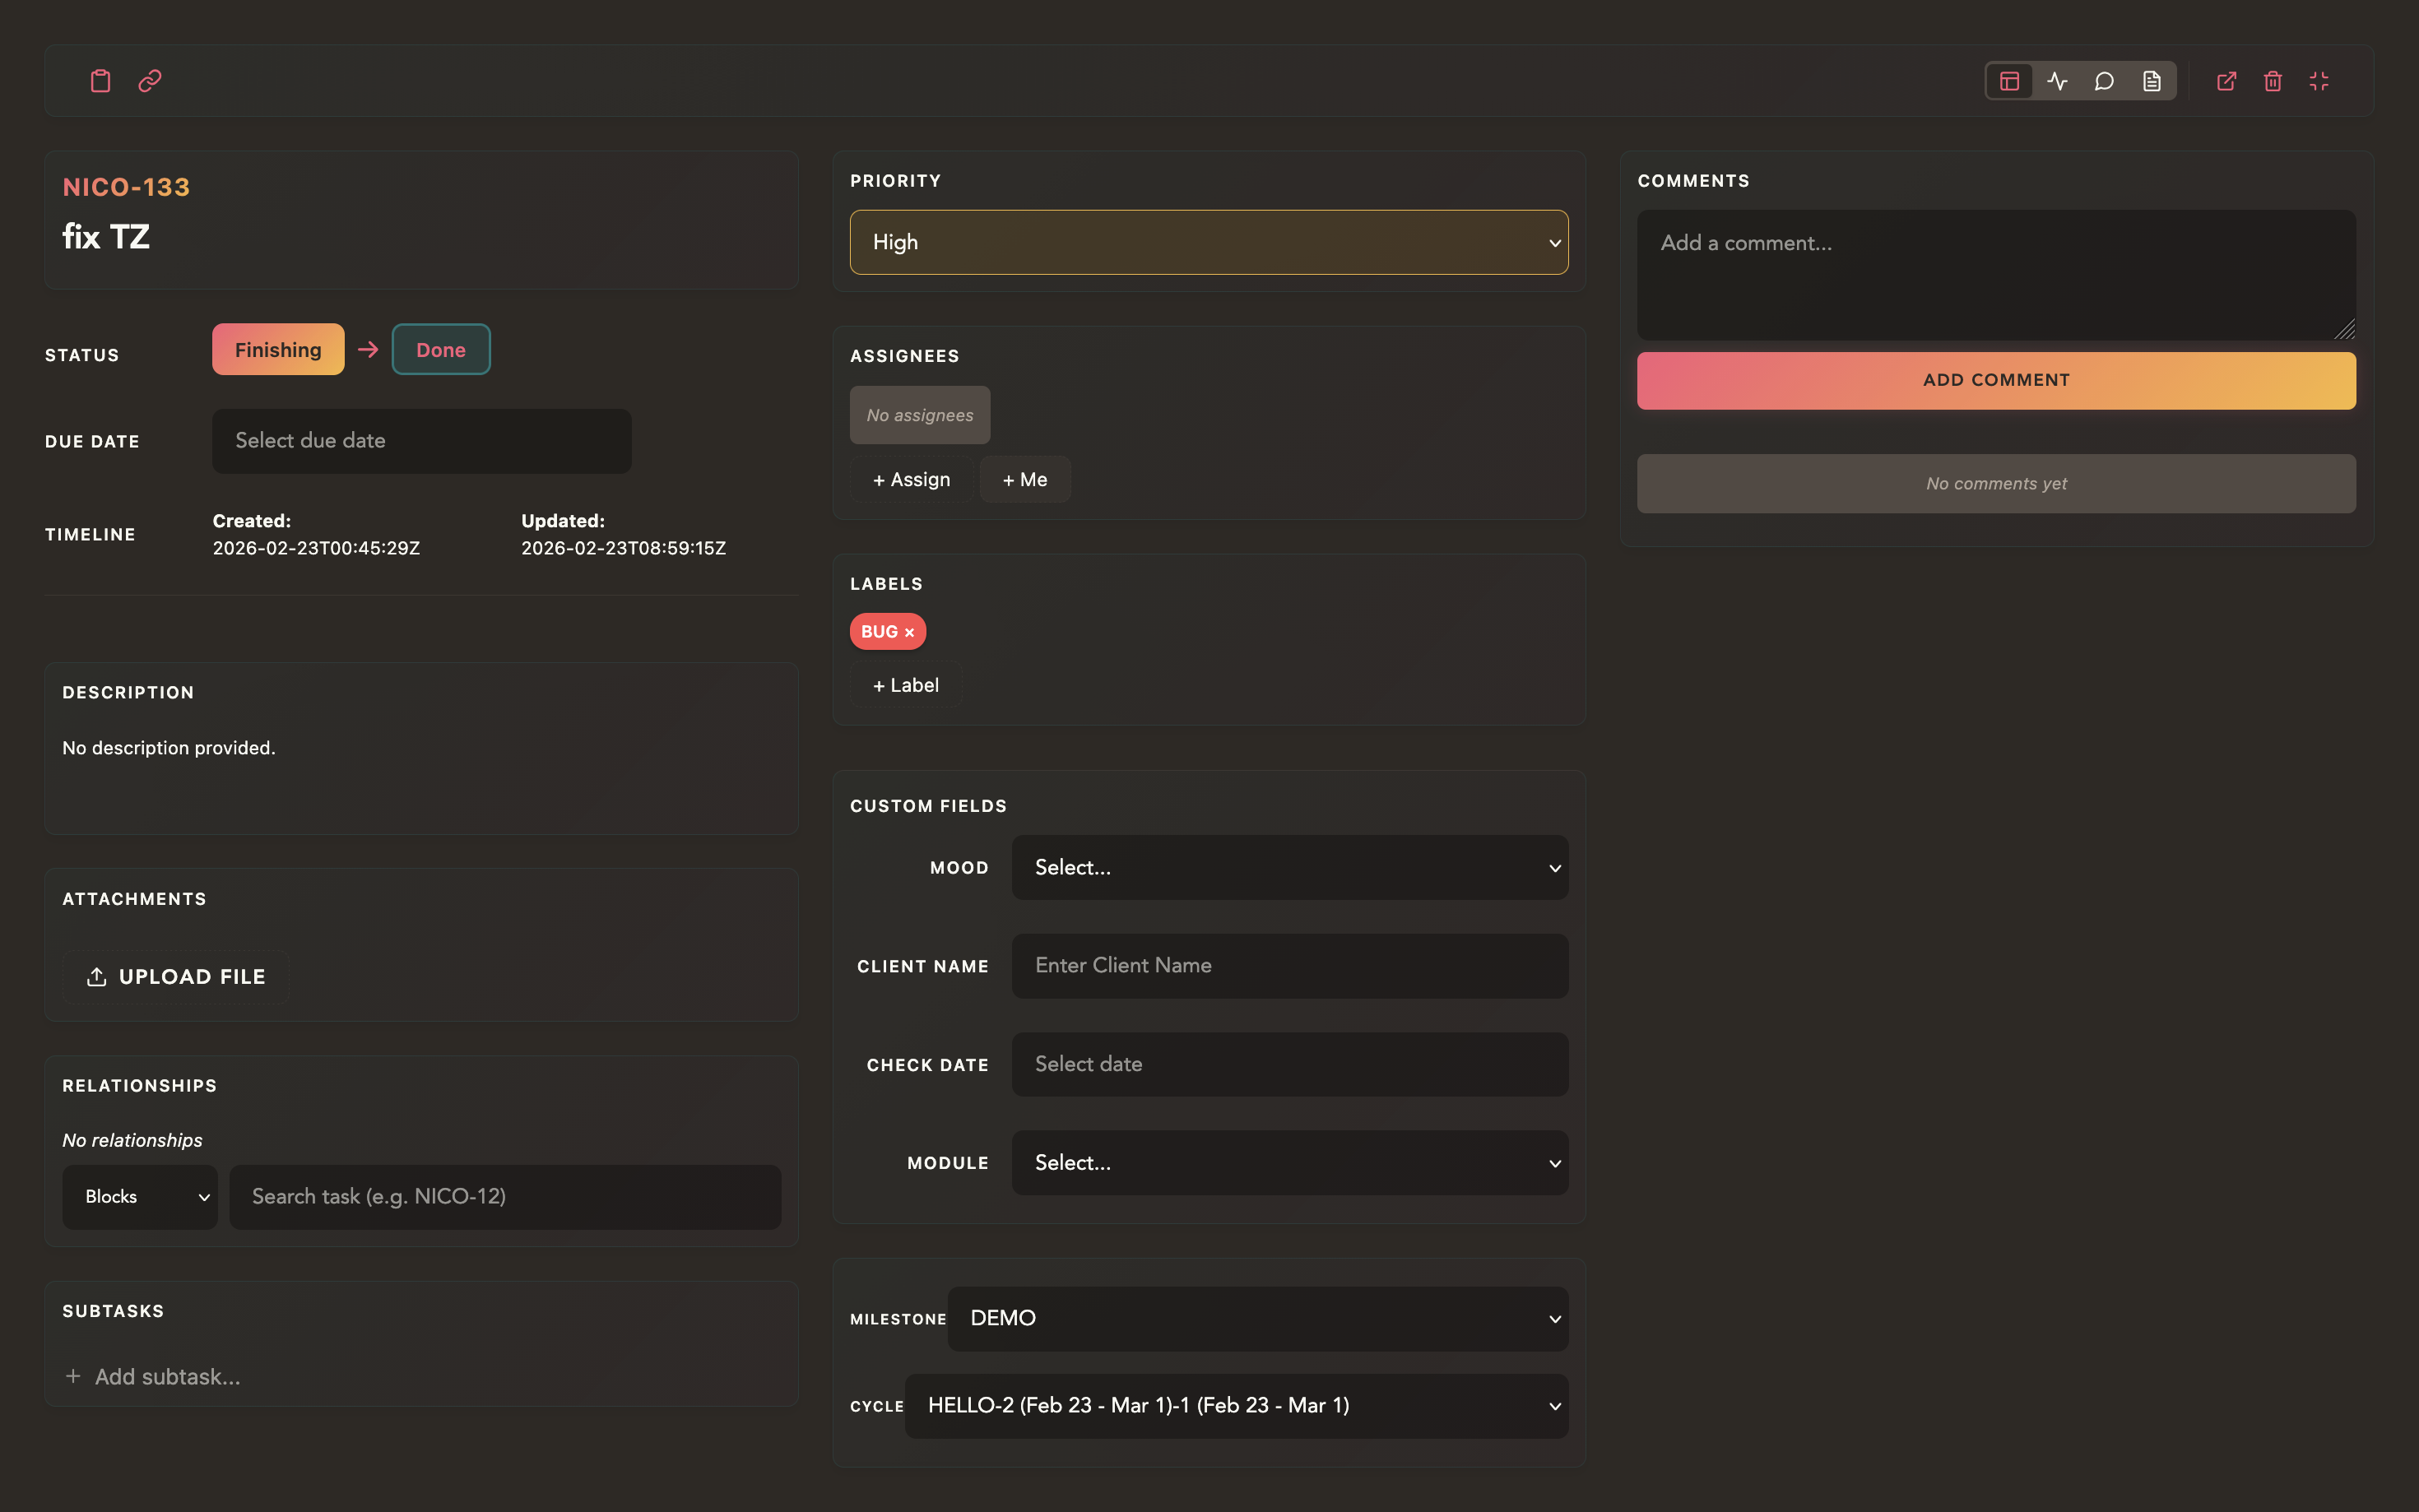Open the Blocks relationship type dropdown
2419x1512 pixels.
coord(139,1196)
